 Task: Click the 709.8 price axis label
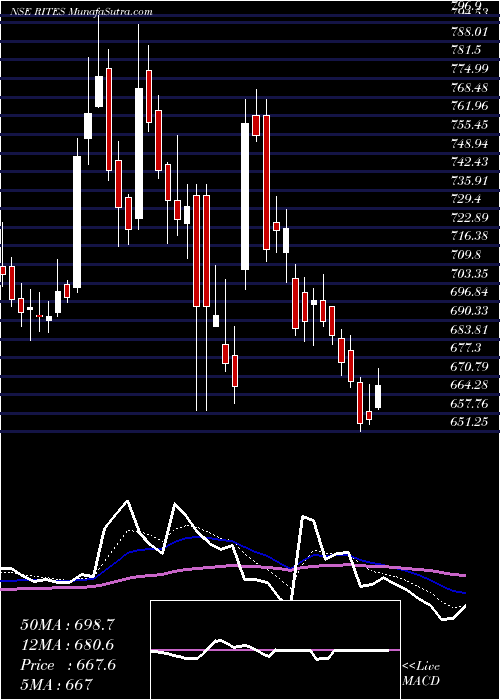pyautogui.click(x=465, y=255)
